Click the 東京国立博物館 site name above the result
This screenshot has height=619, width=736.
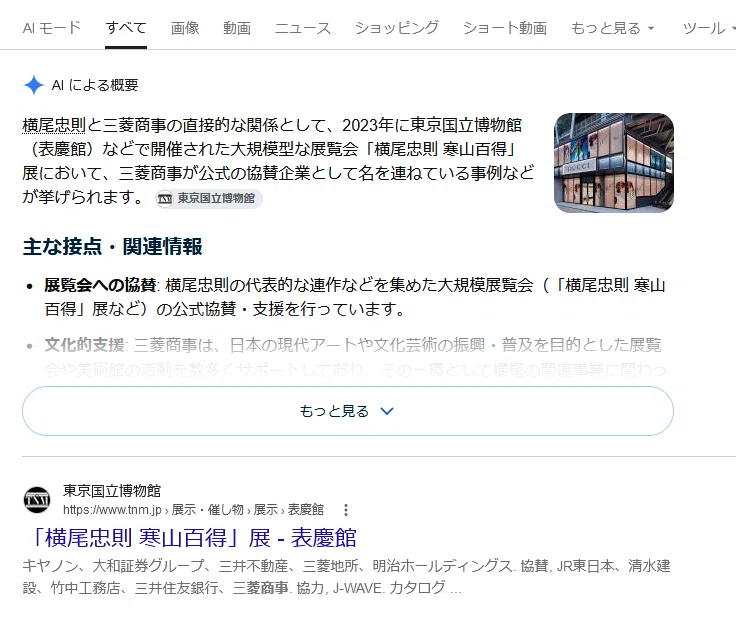click(112, 491)
